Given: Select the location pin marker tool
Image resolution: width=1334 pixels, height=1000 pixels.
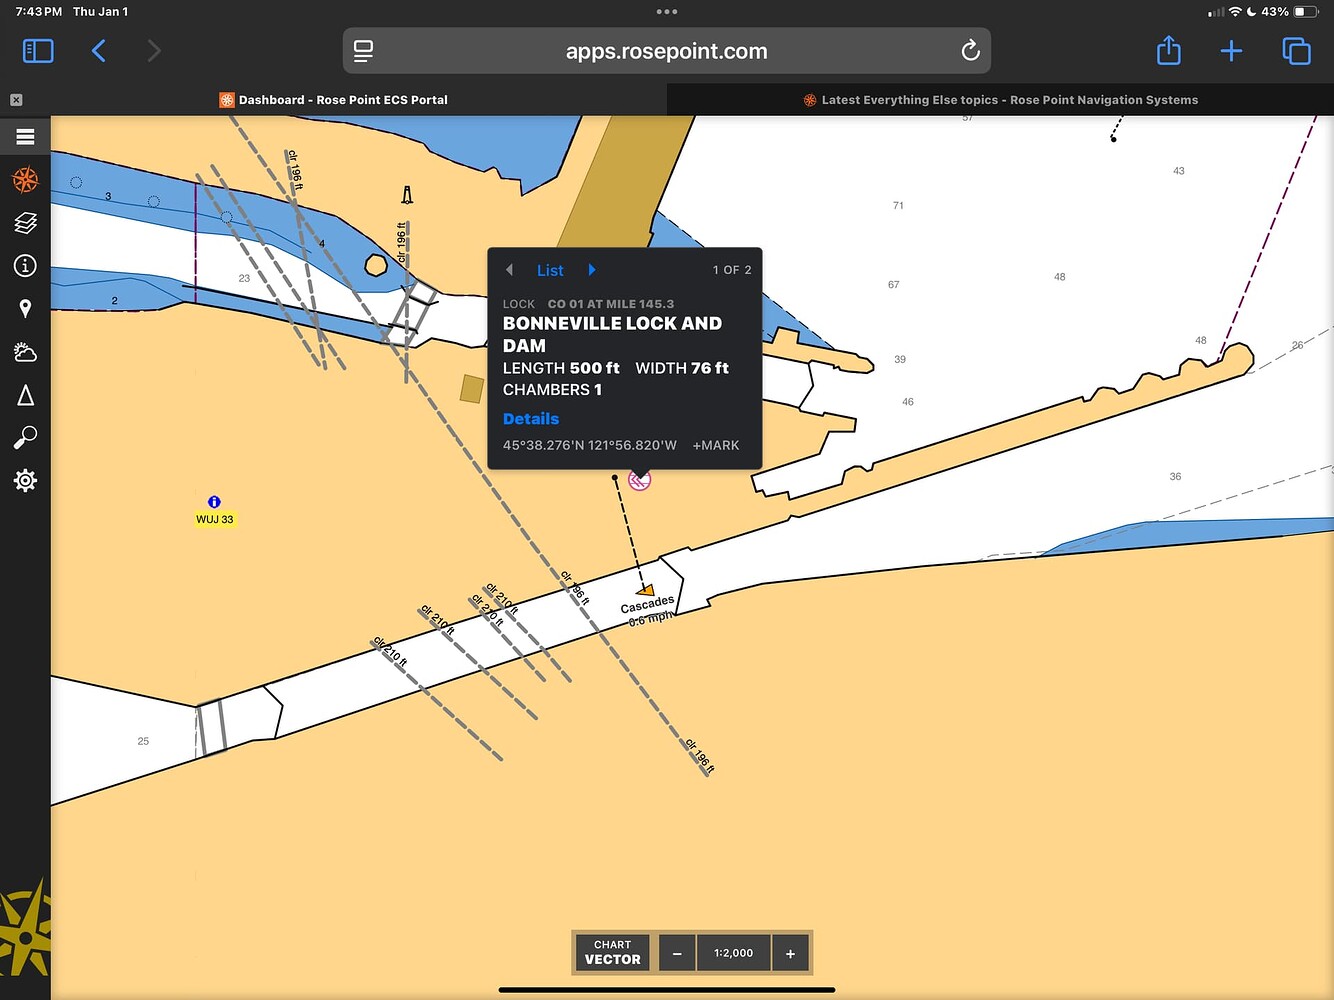Looking at the screenshot, I should click(25, 309).
